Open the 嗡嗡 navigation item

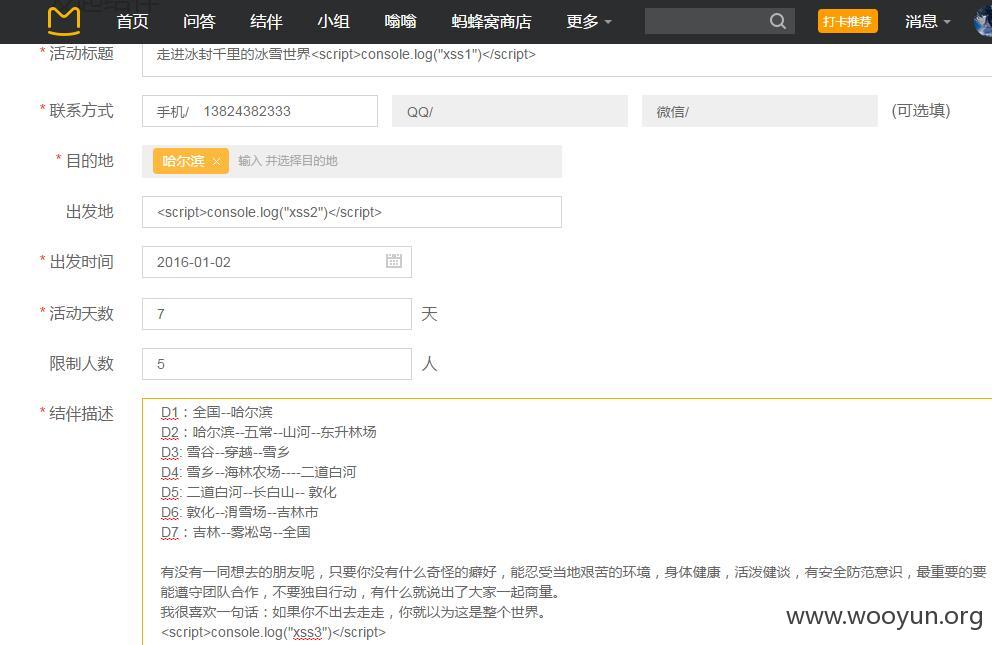[x=400, y=22]
